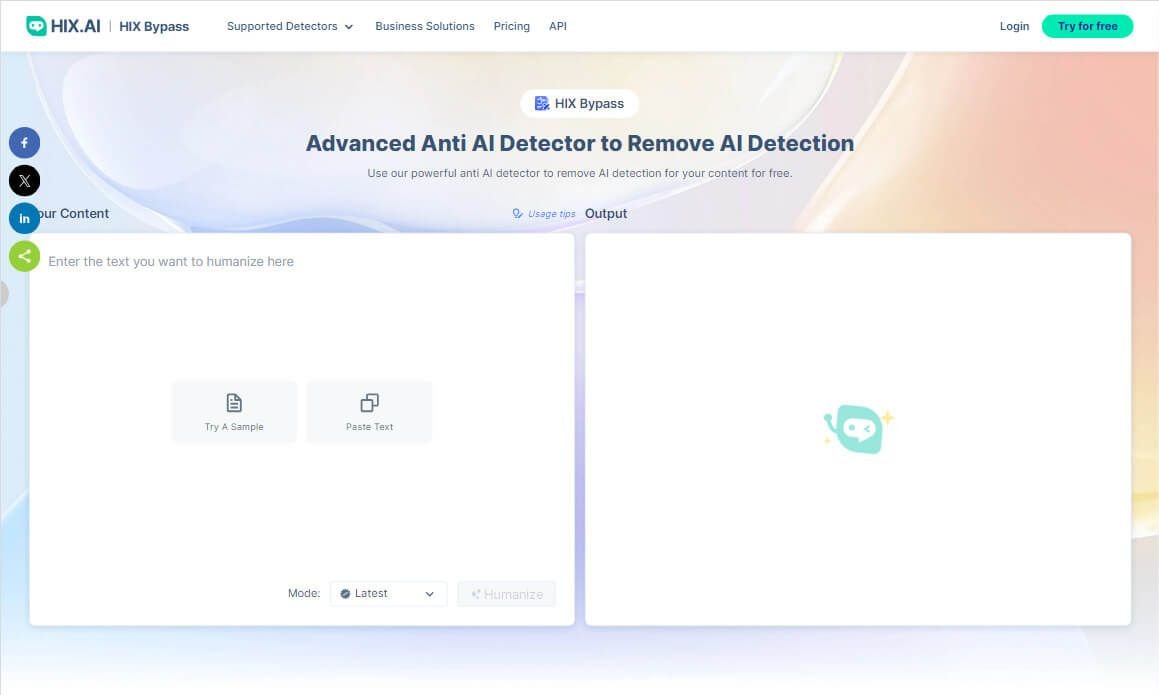Go to the Pricing page
This screenshot has width=1159, height=695.
coord(511,26)
